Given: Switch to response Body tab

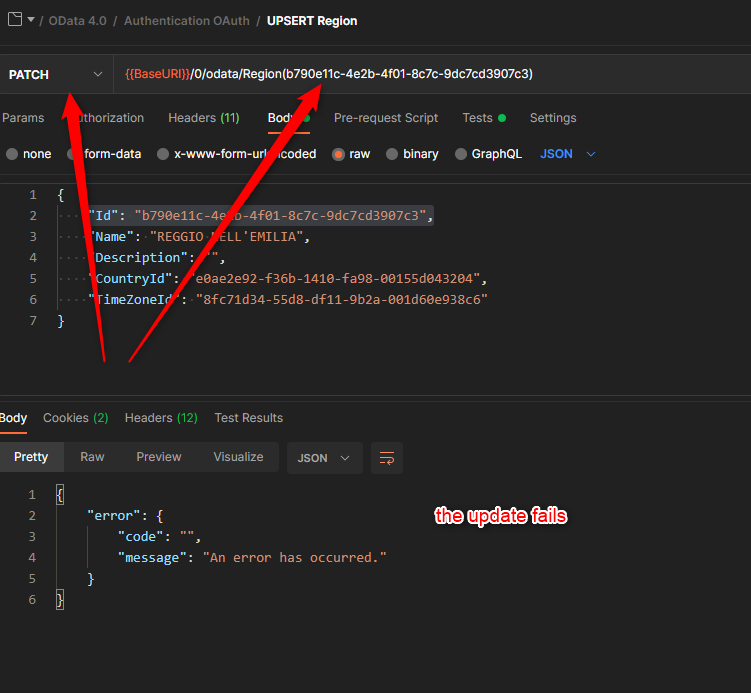Looking at the screenshot, I should click(13, 418).
